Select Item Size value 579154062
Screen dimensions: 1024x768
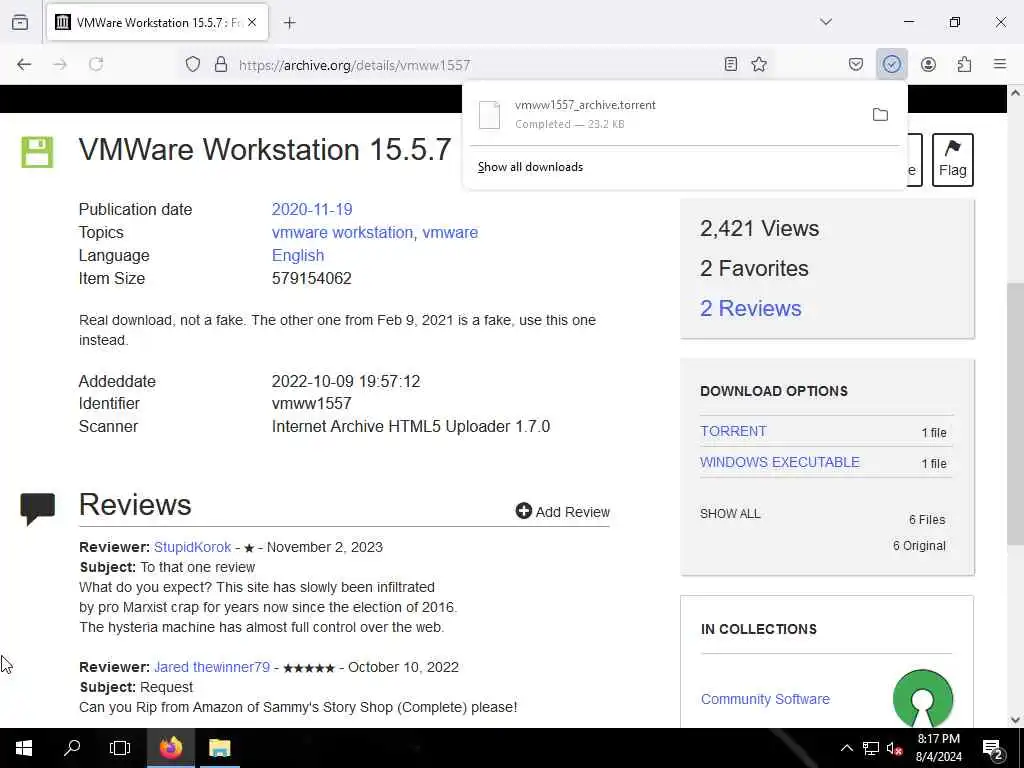312,279
